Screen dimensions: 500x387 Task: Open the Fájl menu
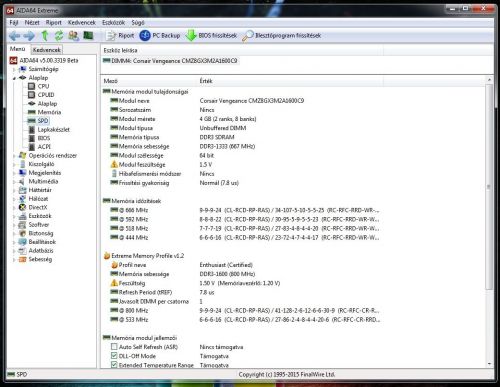pos(14,23)
